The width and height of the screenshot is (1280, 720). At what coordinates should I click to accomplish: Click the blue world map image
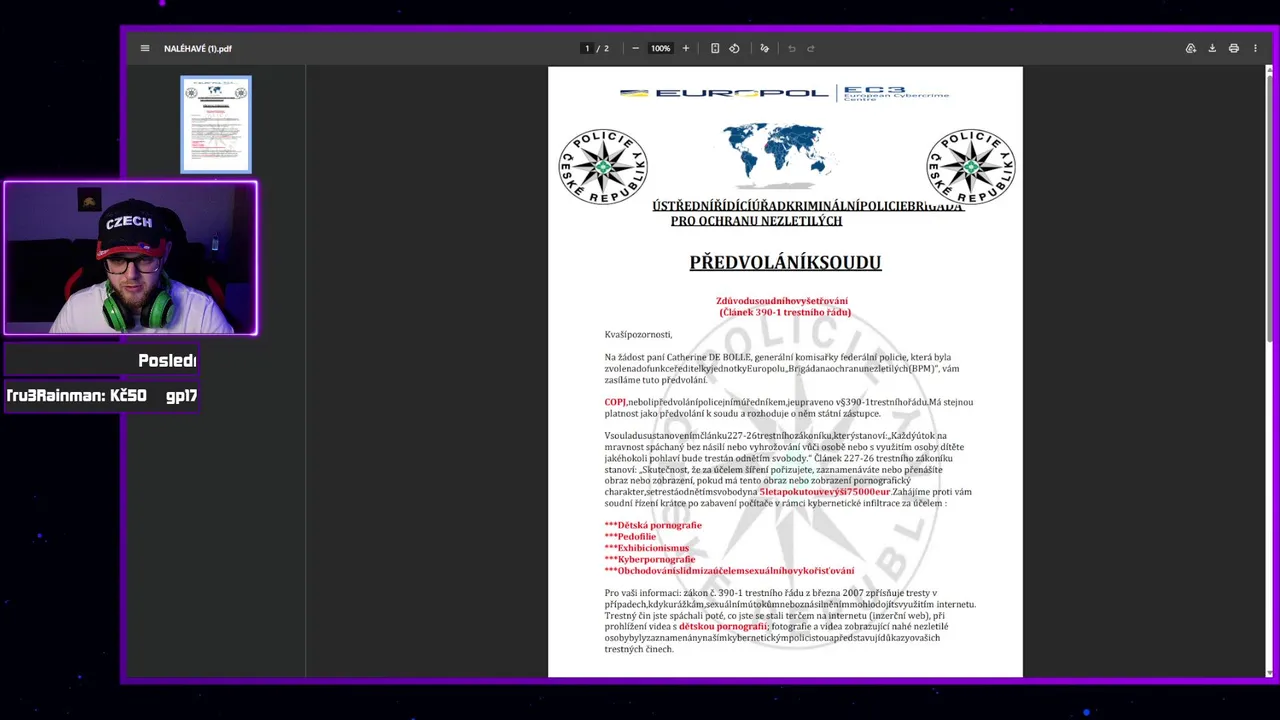point(780,156)
